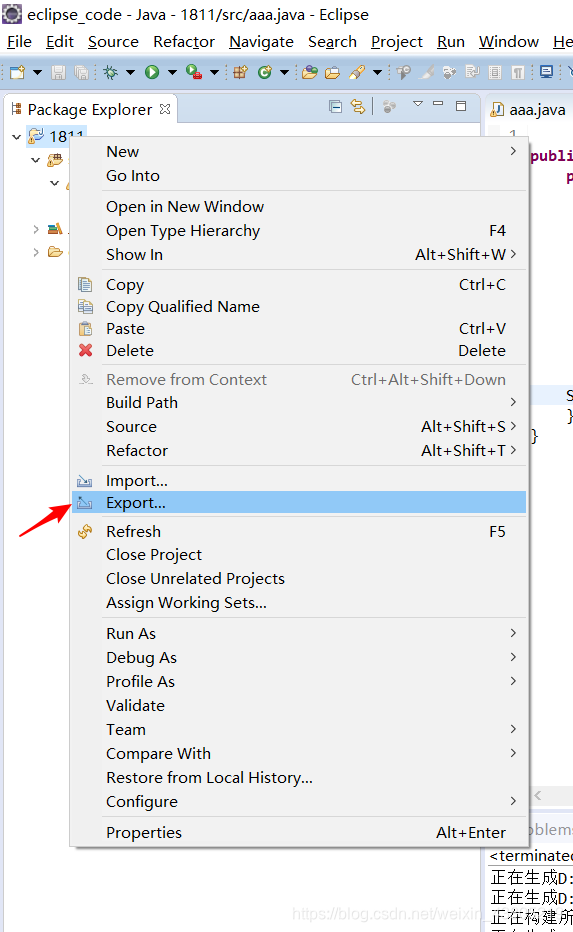This screenshot has width=573, height=932.
Task: Select Open Type Hierarchy
Action: (299, 231)
